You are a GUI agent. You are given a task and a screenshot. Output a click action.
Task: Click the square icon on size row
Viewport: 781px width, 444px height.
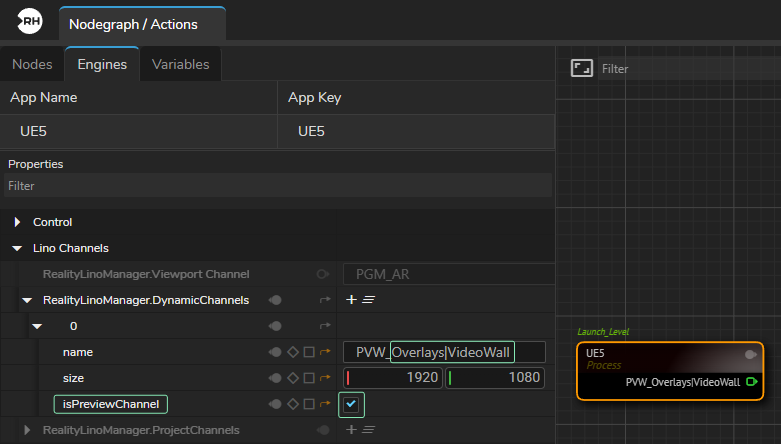(308, 378)
